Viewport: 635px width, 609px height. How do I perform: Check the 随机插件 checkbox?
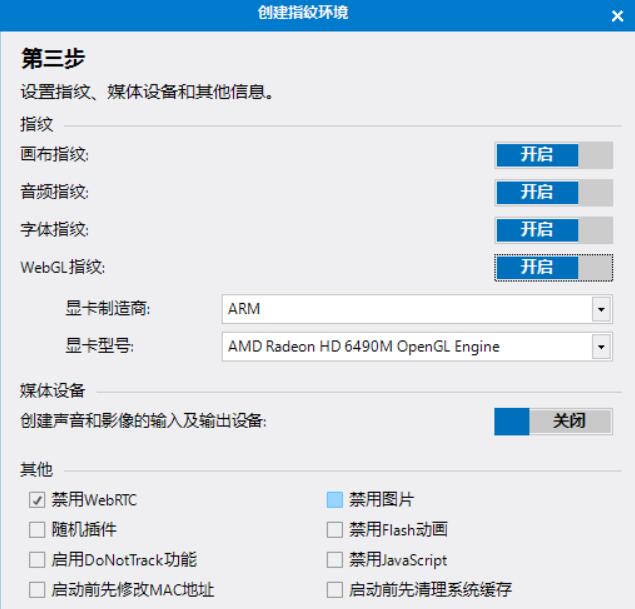pos(37,530)
